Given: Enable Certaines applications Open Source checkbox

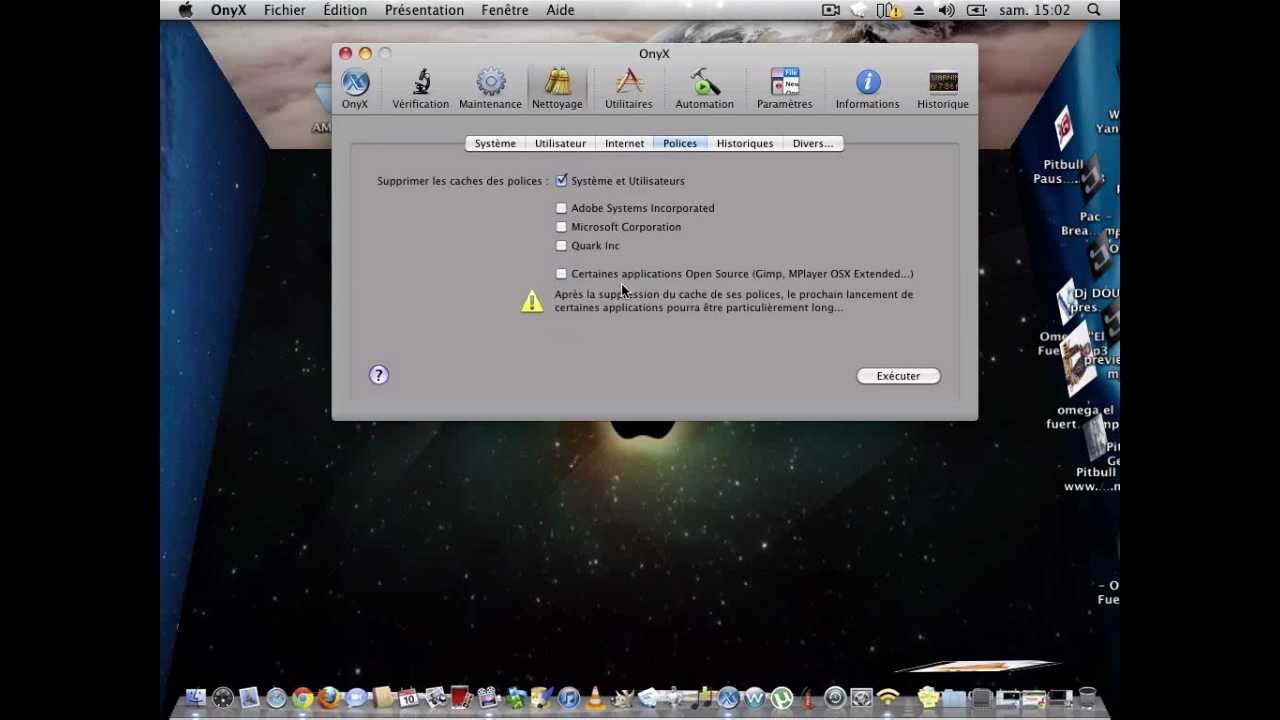Looking at the screenshot, I should click(561, 274).
